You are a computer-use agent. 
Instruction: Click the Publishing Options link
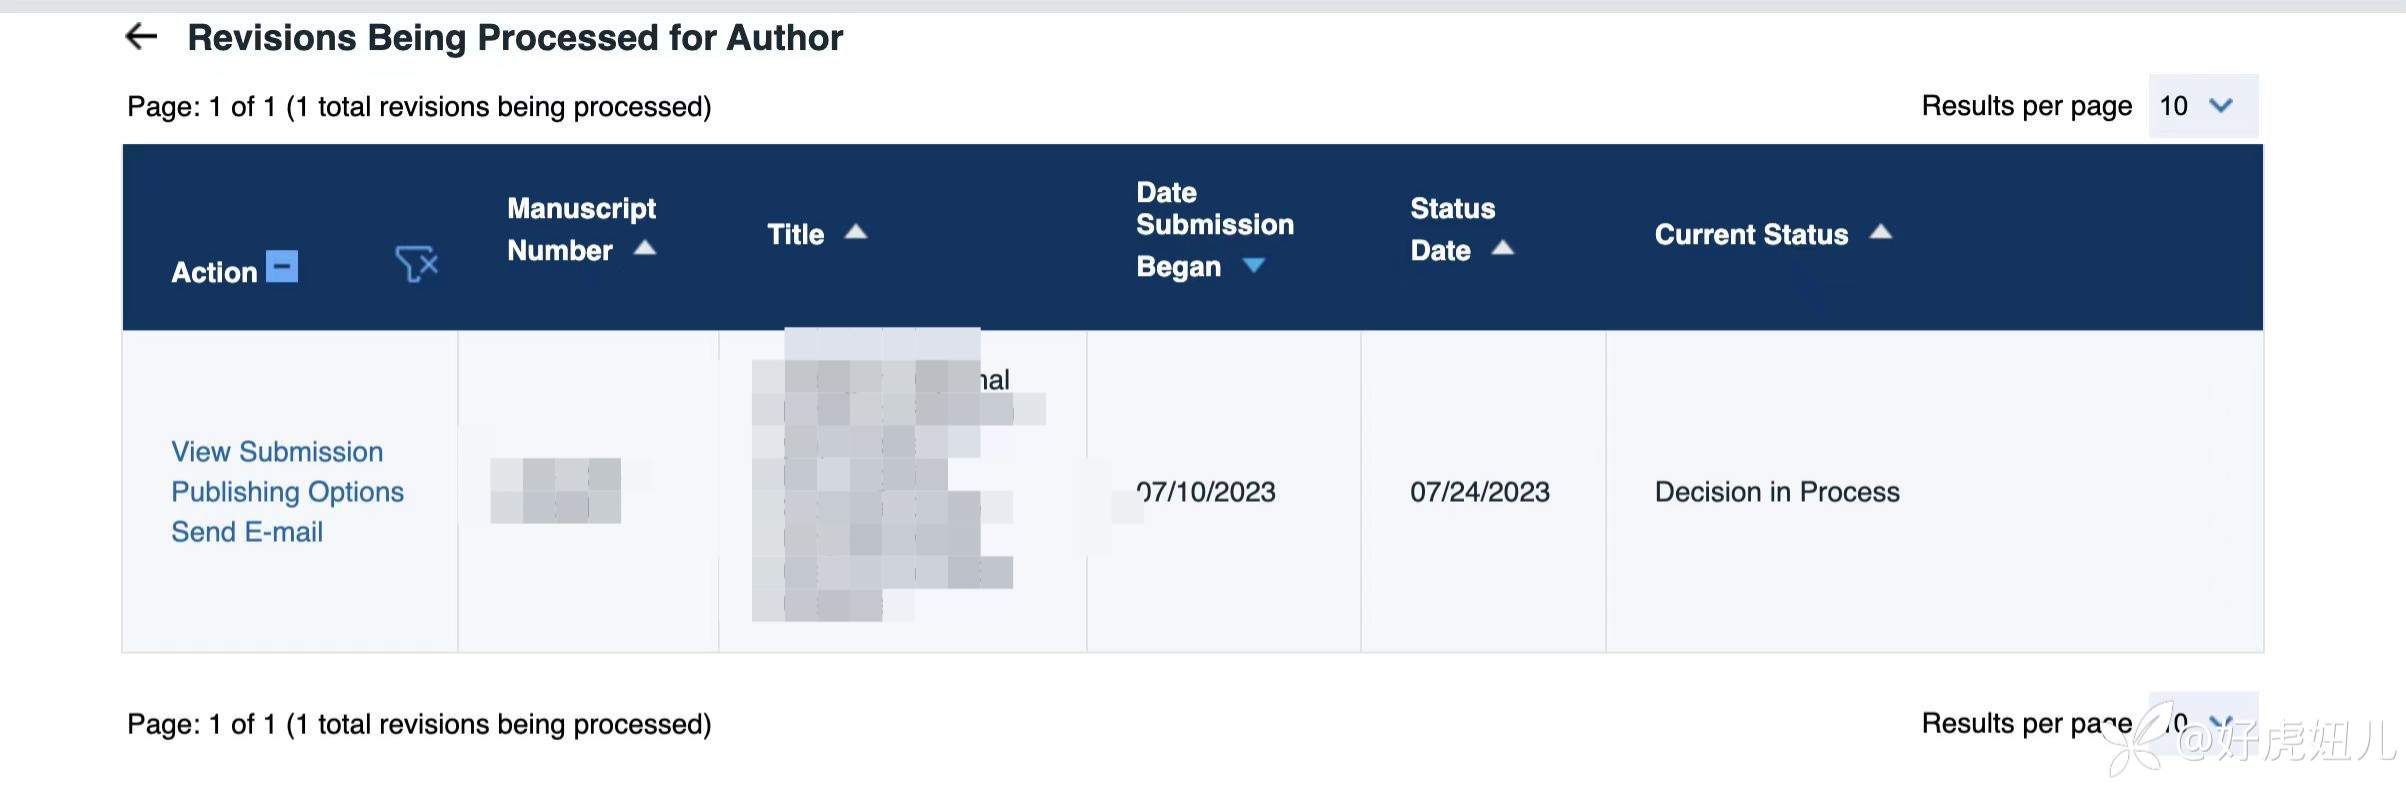pos(287,492)
